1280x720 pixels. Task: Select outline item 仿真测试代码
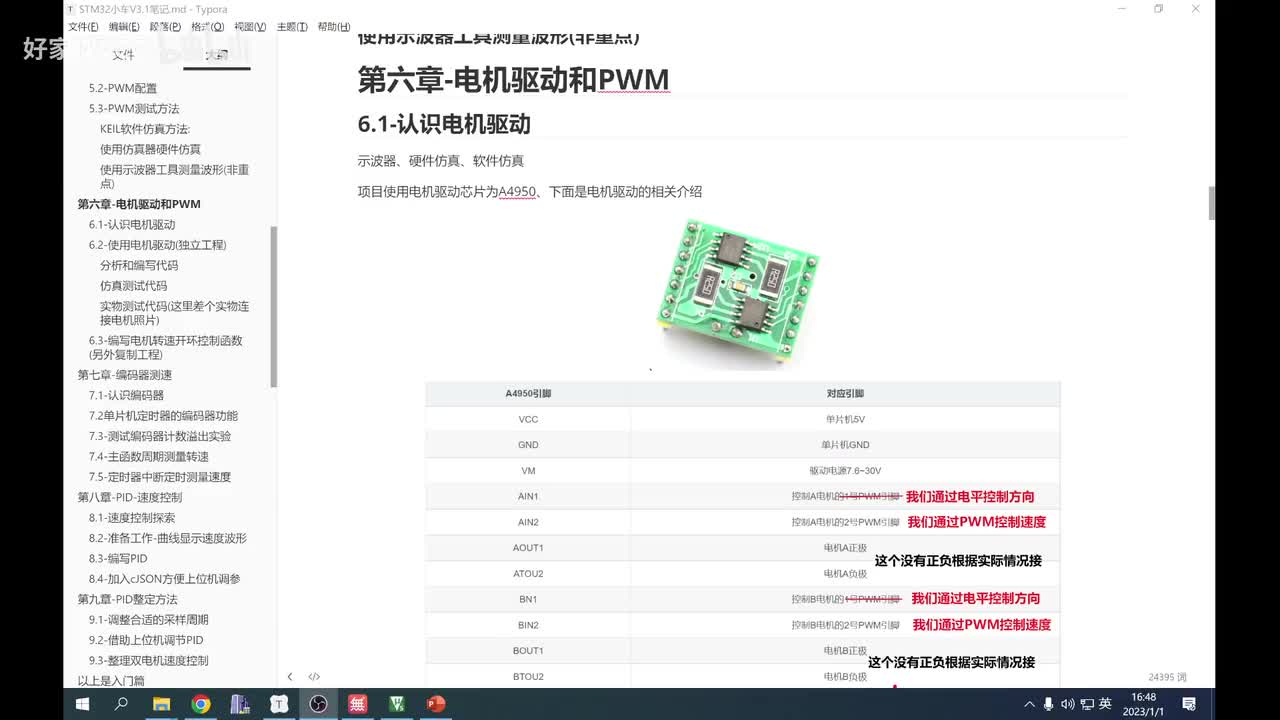tap(133, 286)
